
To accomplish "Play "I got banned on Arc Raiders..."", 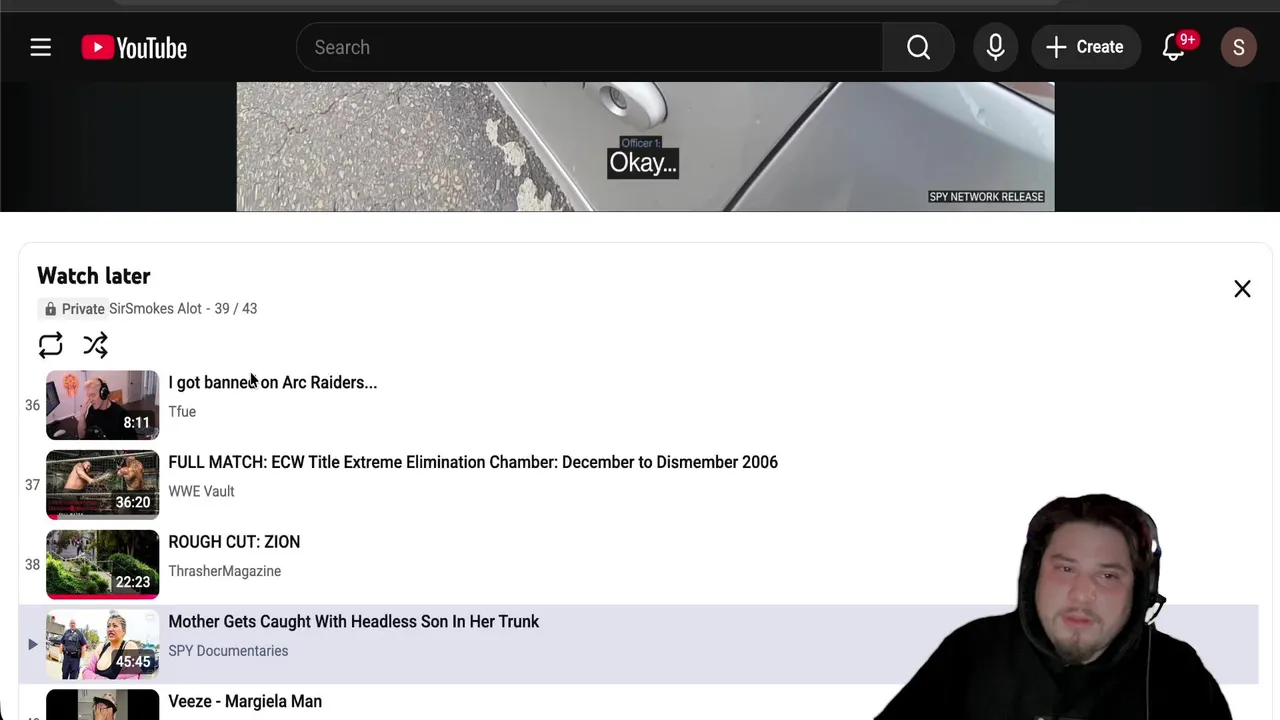I will click(272, 382).
